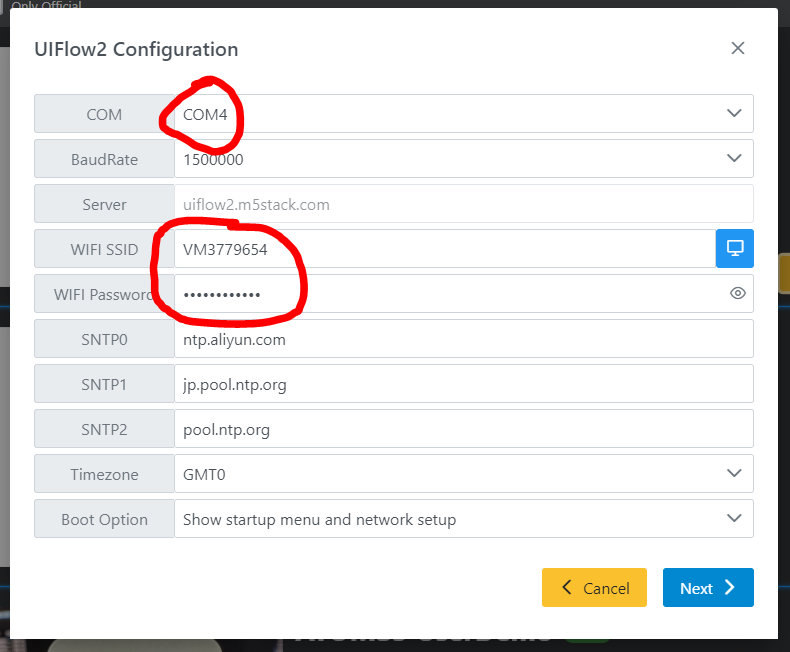Click the BaudRate label

[x=104, y=159]
